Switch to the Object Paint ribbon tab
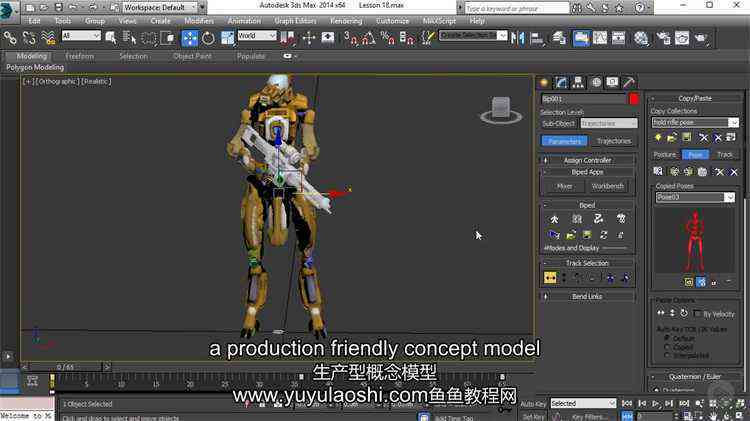 [x=192, y=56]
